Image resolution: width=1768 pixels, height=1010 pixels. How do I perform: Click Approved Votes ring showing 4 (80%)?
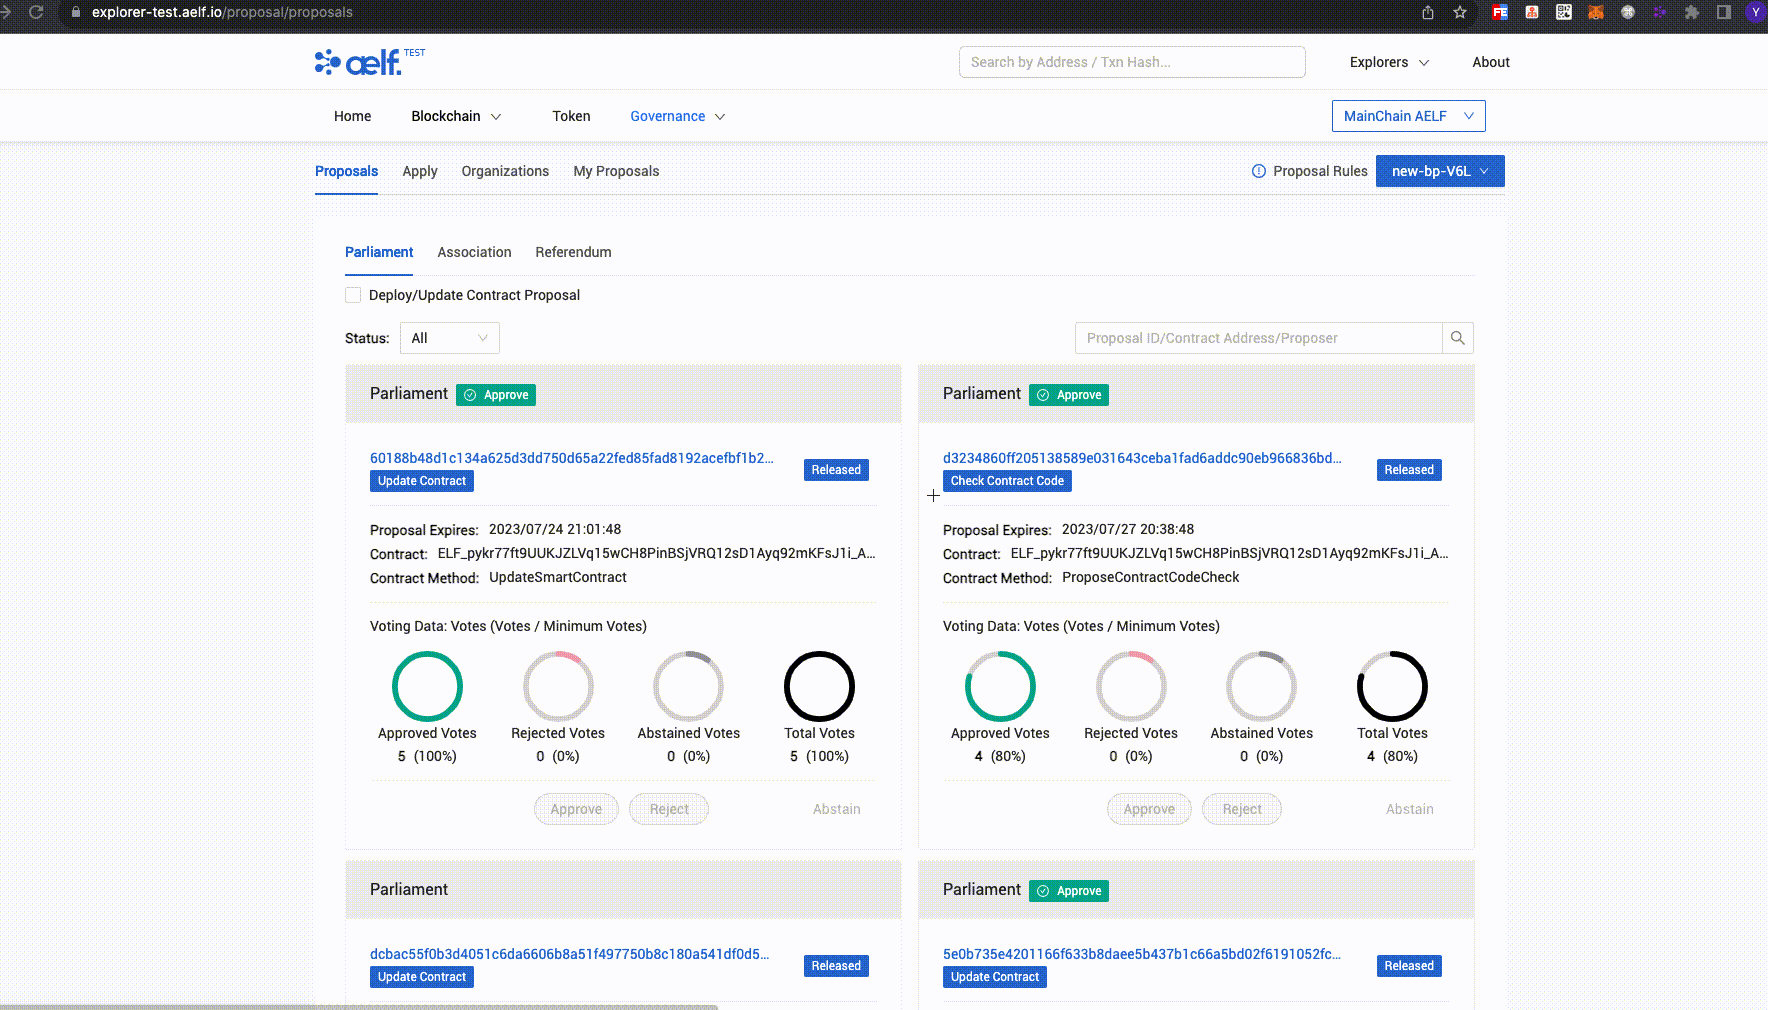pyautogui.click(x=1000, y=686)
